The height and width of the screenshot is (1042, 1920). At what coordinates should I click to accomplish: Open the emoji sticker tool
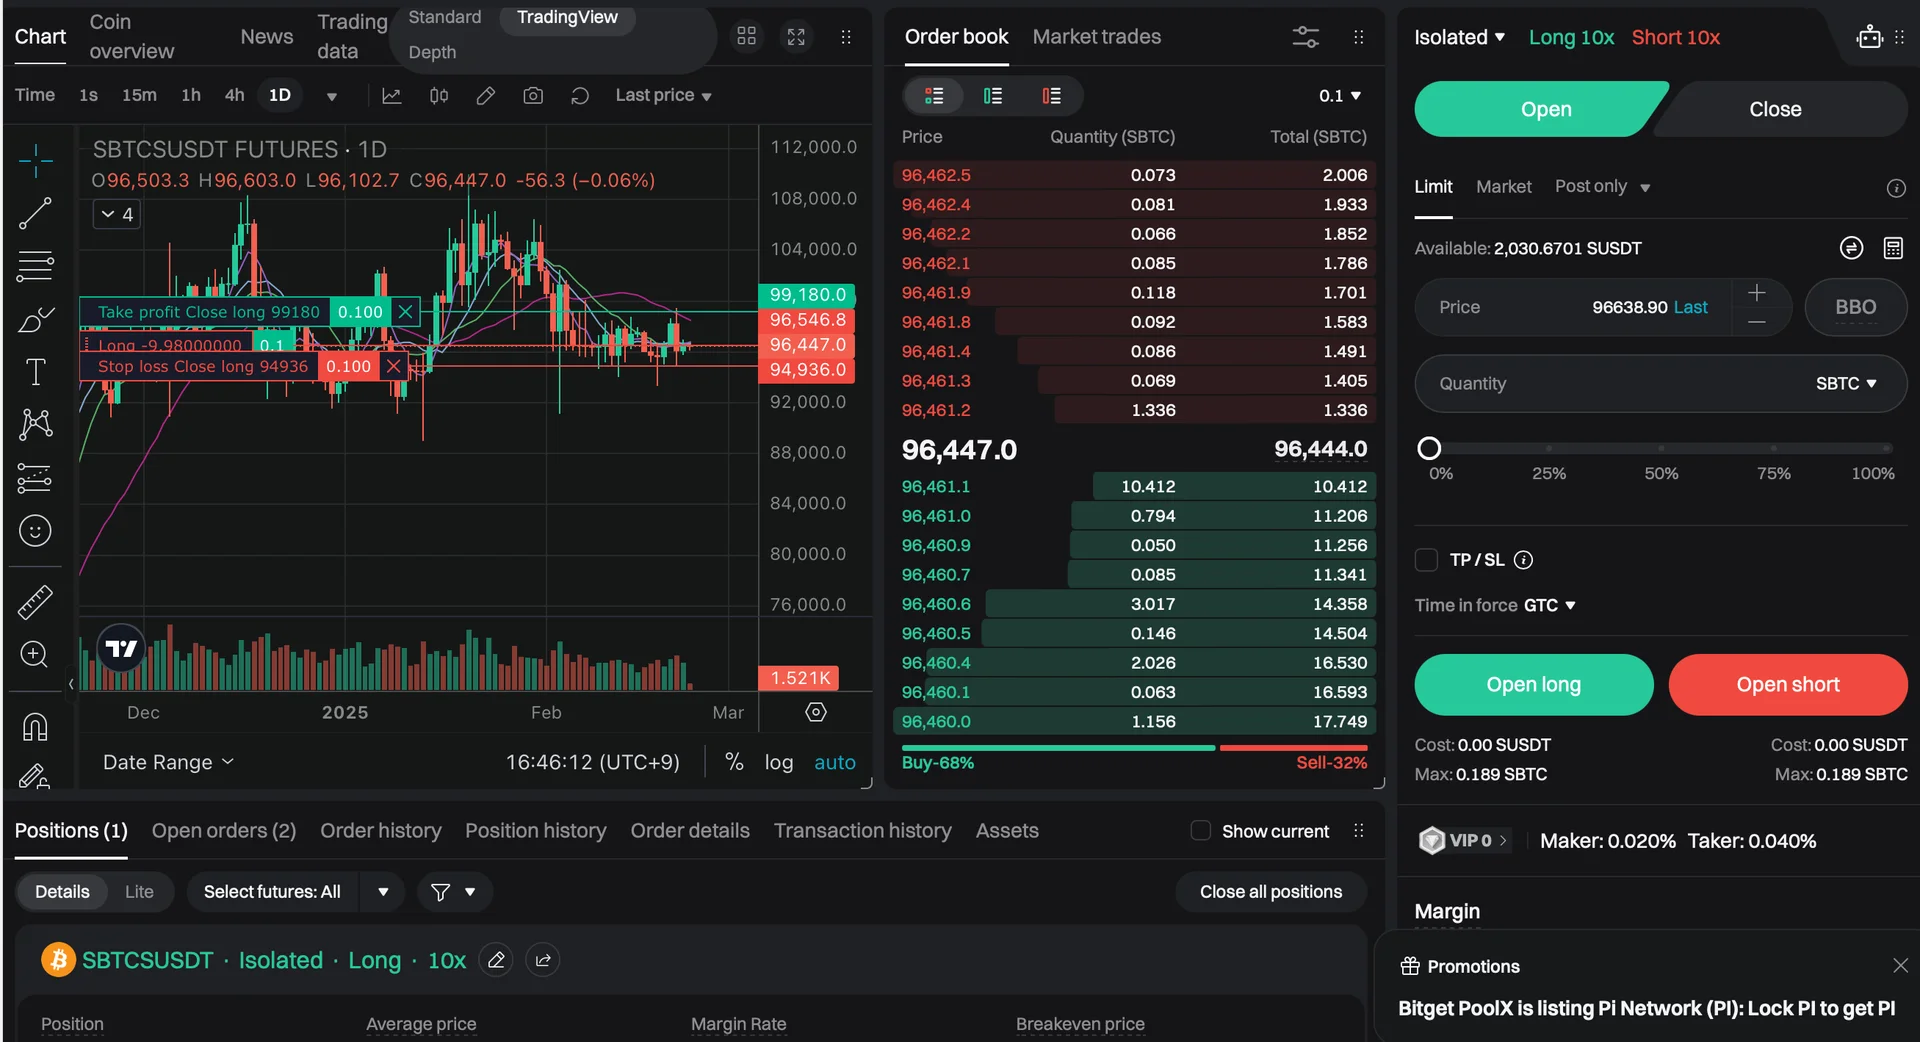click(x=35, y=531)
